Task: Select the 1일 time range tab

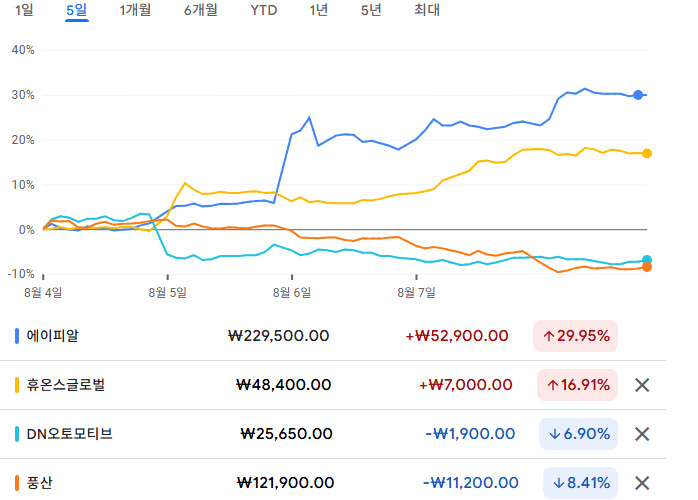Action: coord(25,10)
